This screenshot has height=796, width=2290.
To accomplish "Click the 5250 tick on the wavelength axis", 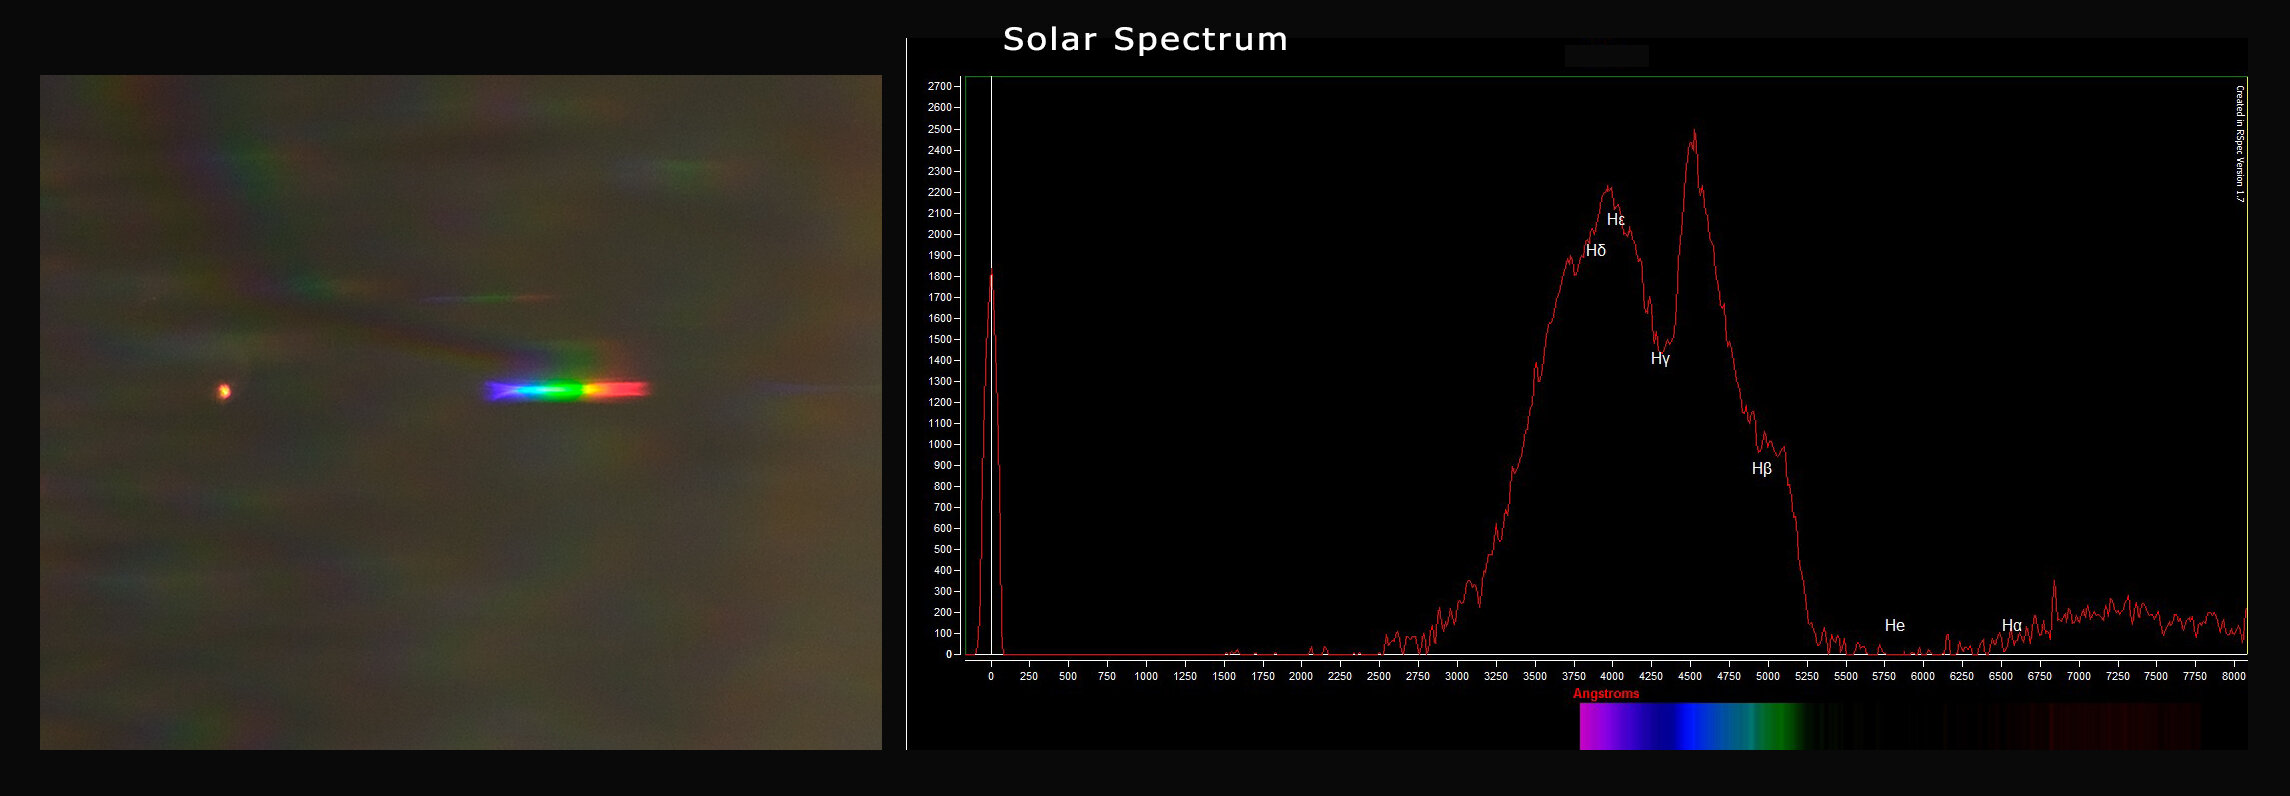I will (1807, 677).
